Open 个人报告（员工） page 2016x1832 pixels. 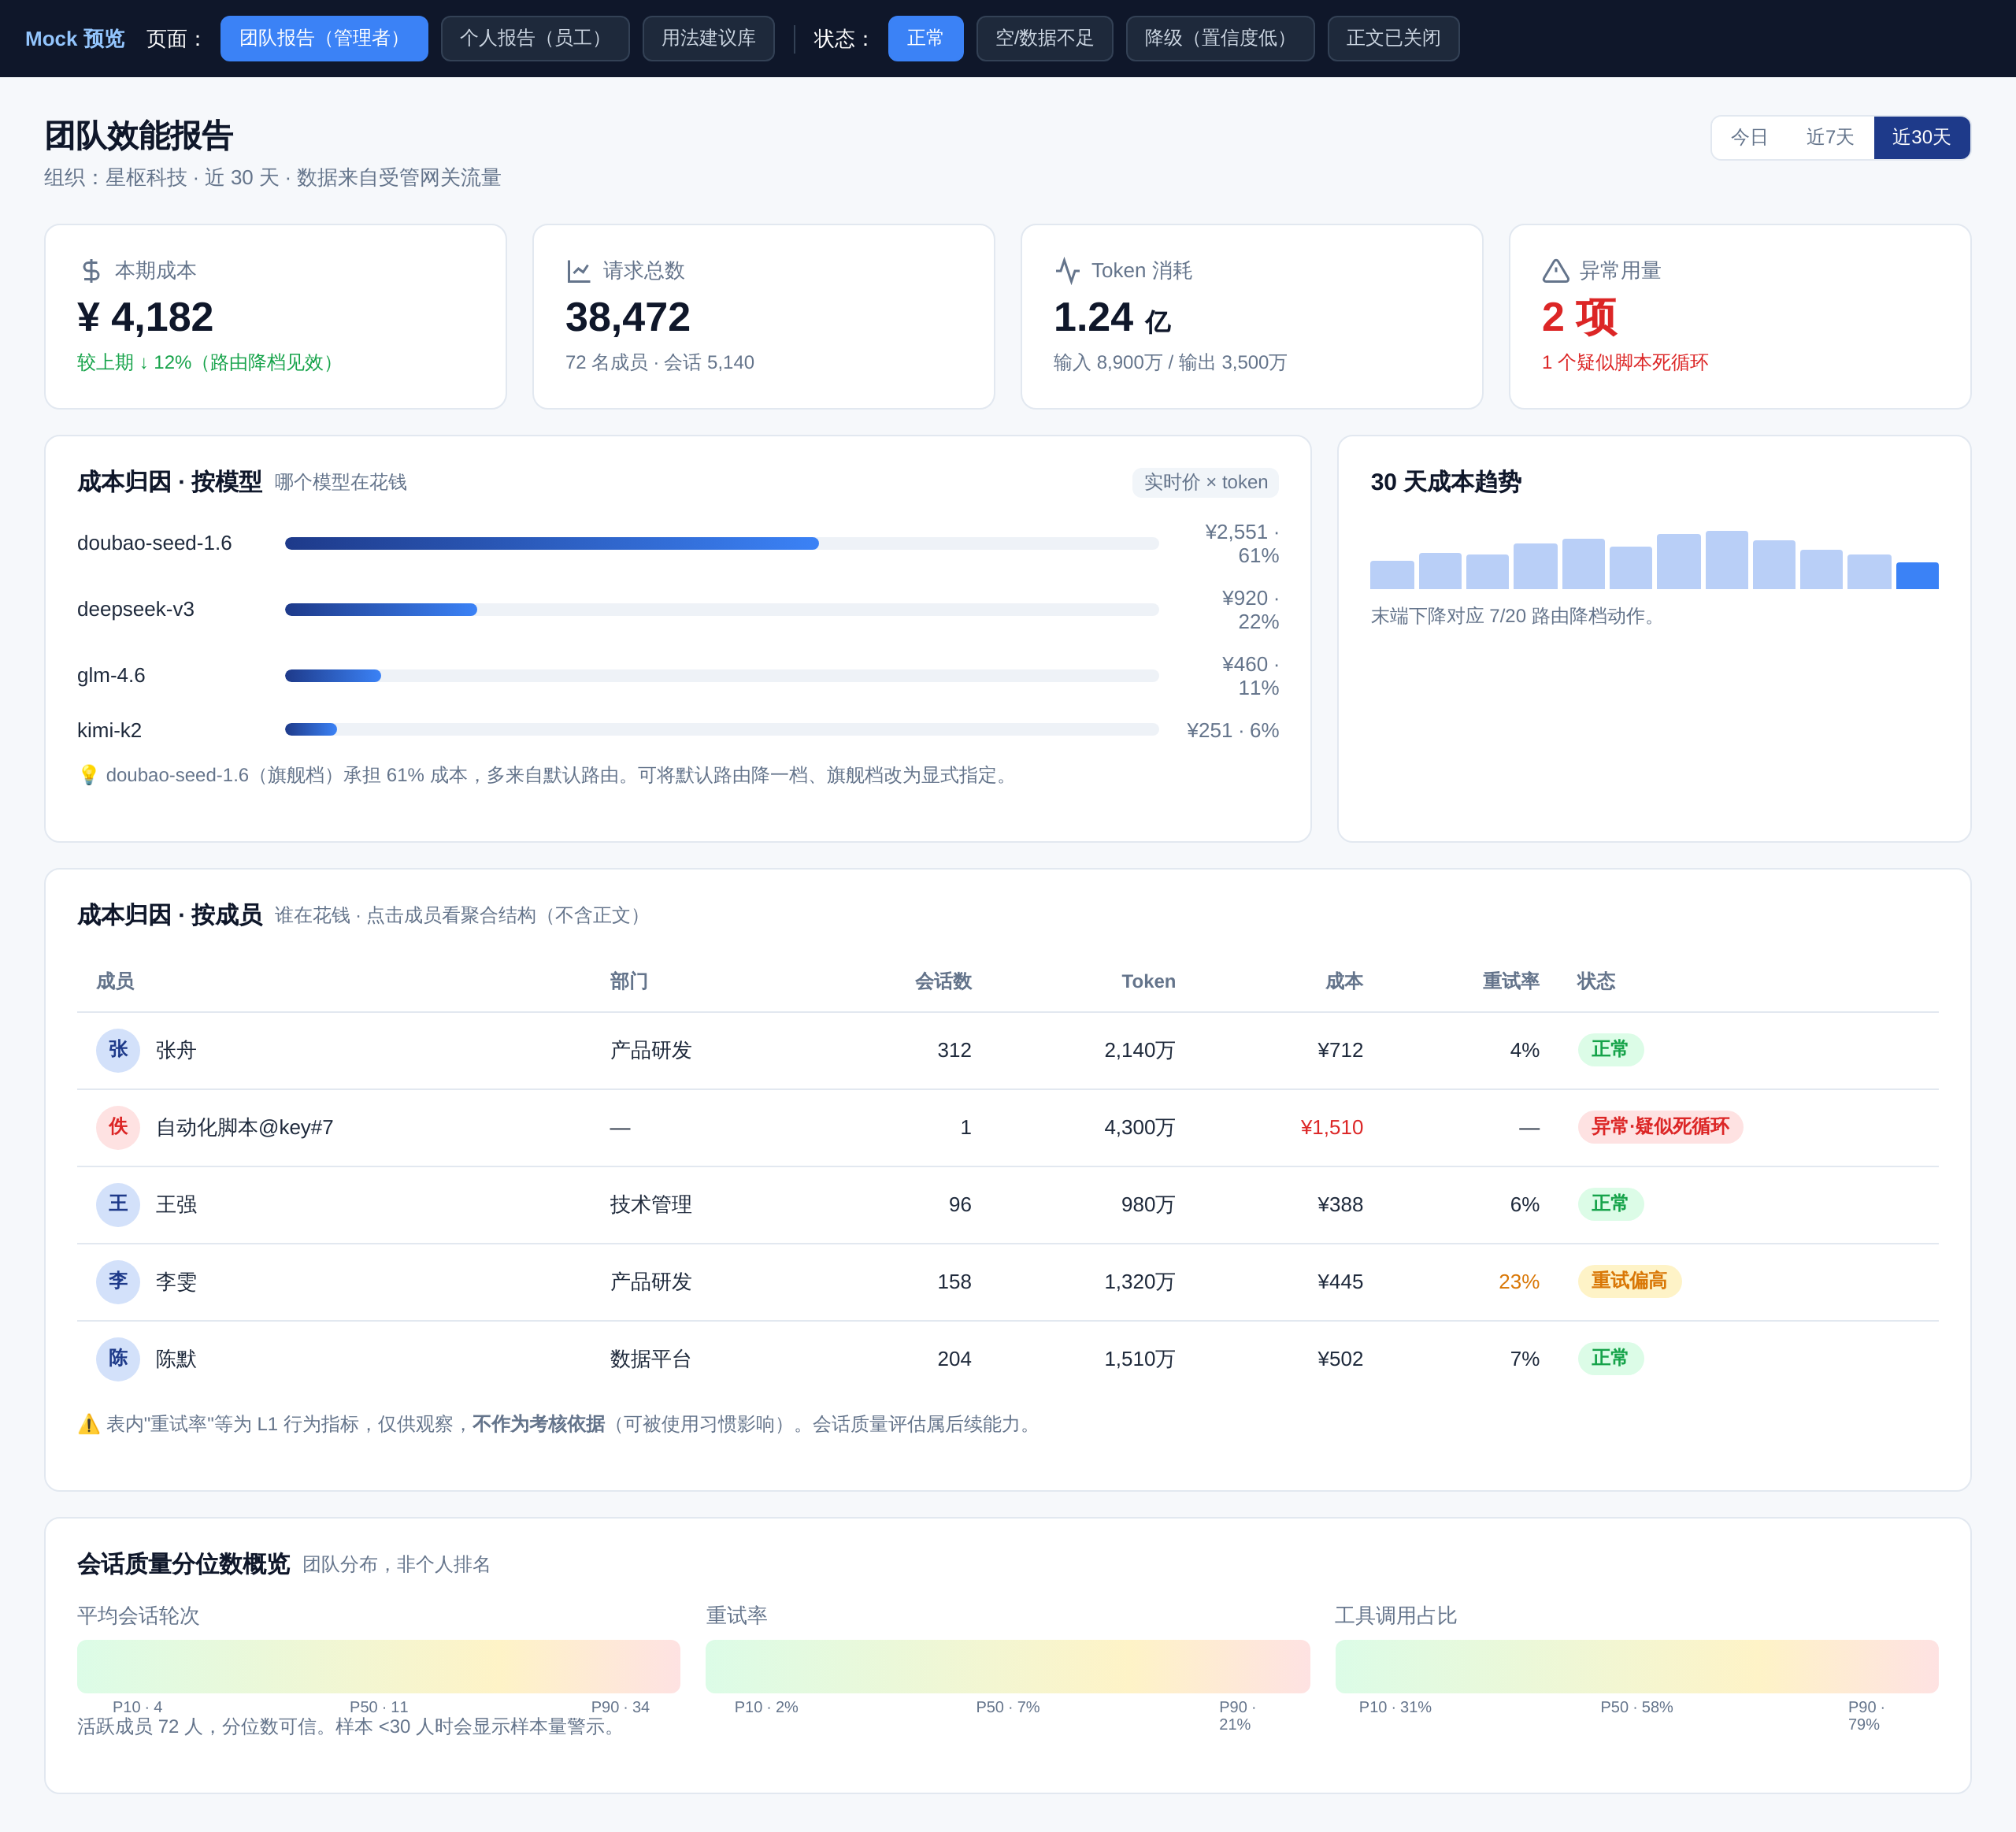point(535,38)
